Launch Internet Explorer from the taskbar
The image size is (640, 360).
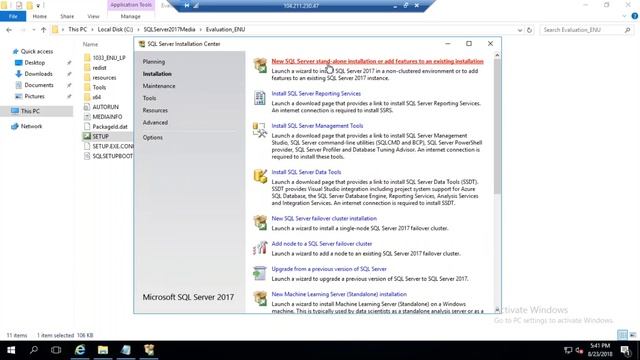coord(80,350)
